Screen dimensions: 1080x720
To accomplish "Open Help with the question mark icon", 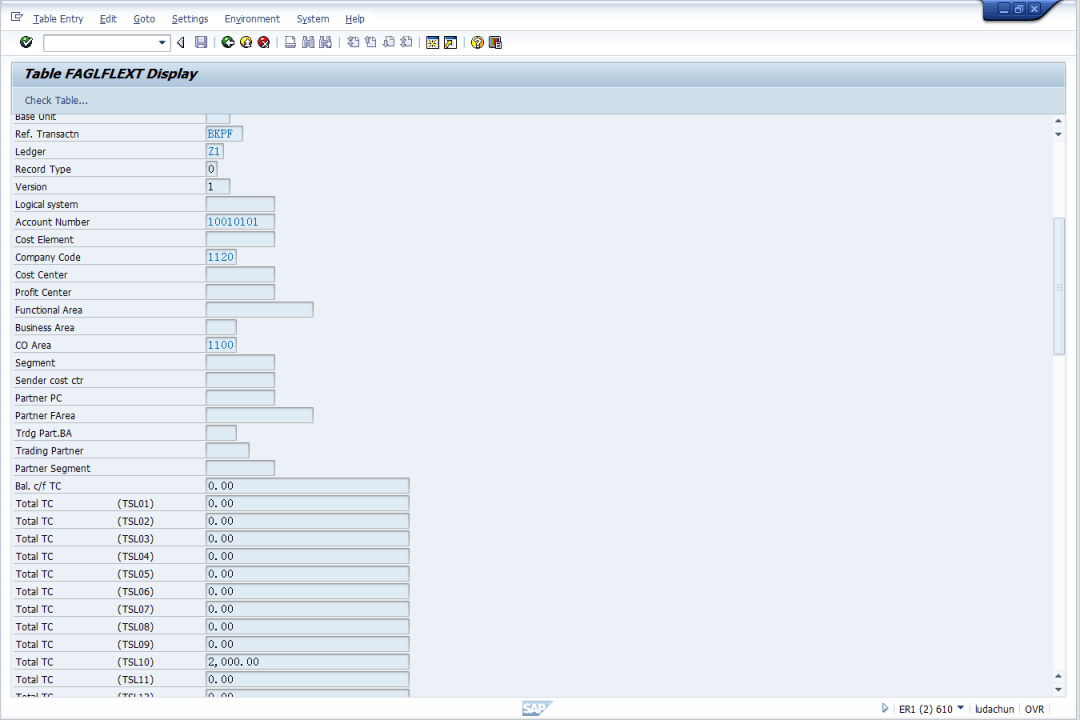I will 477,42.
